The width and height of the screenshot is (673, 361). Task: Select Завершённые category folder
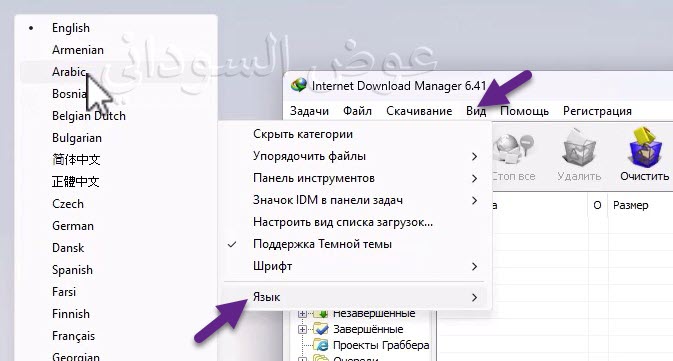point(368,329)
